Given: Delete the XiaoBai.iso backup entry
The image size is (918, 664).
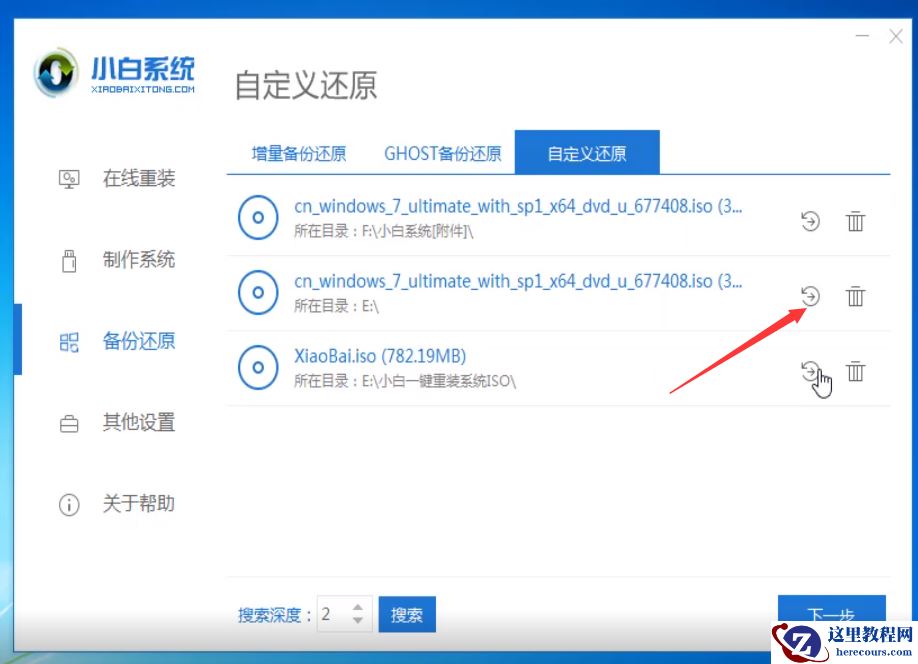Looking at the screenshot, I should click(x=855, y=371).
